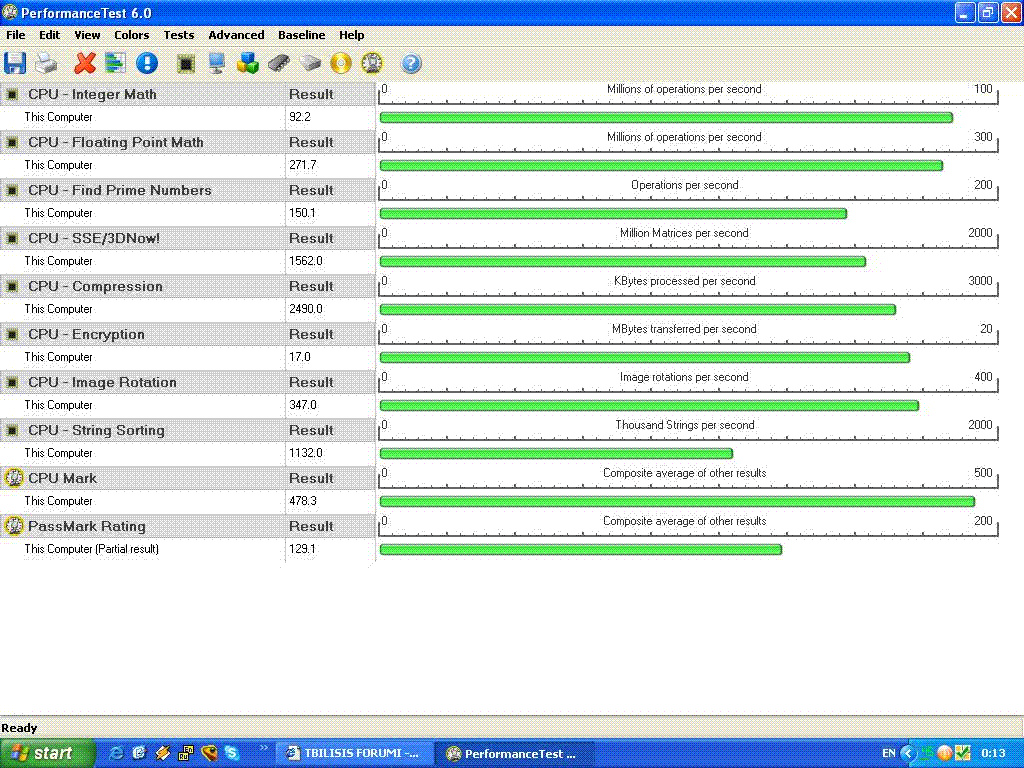This screenshot has height=768, width=1024.
Task: Click the PerformanceTest taskbar button
Action: (515, 753)
